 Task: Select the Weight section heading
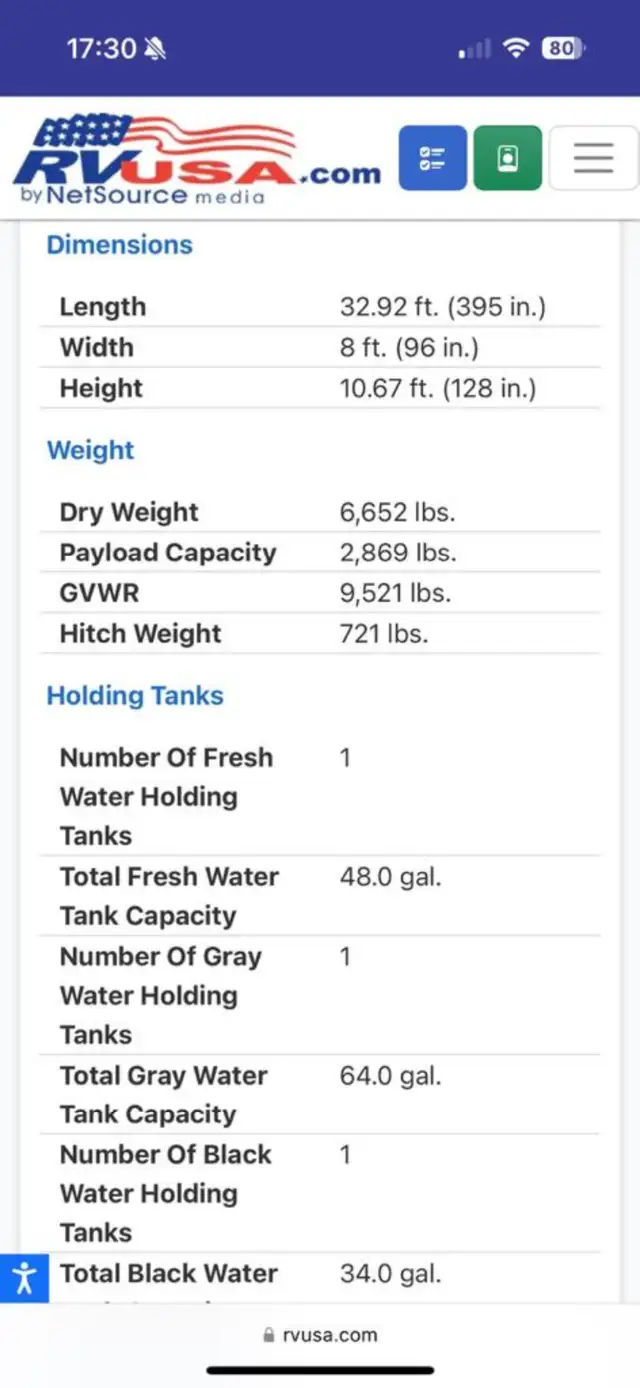pyautogui.click(x=91, y=450)
